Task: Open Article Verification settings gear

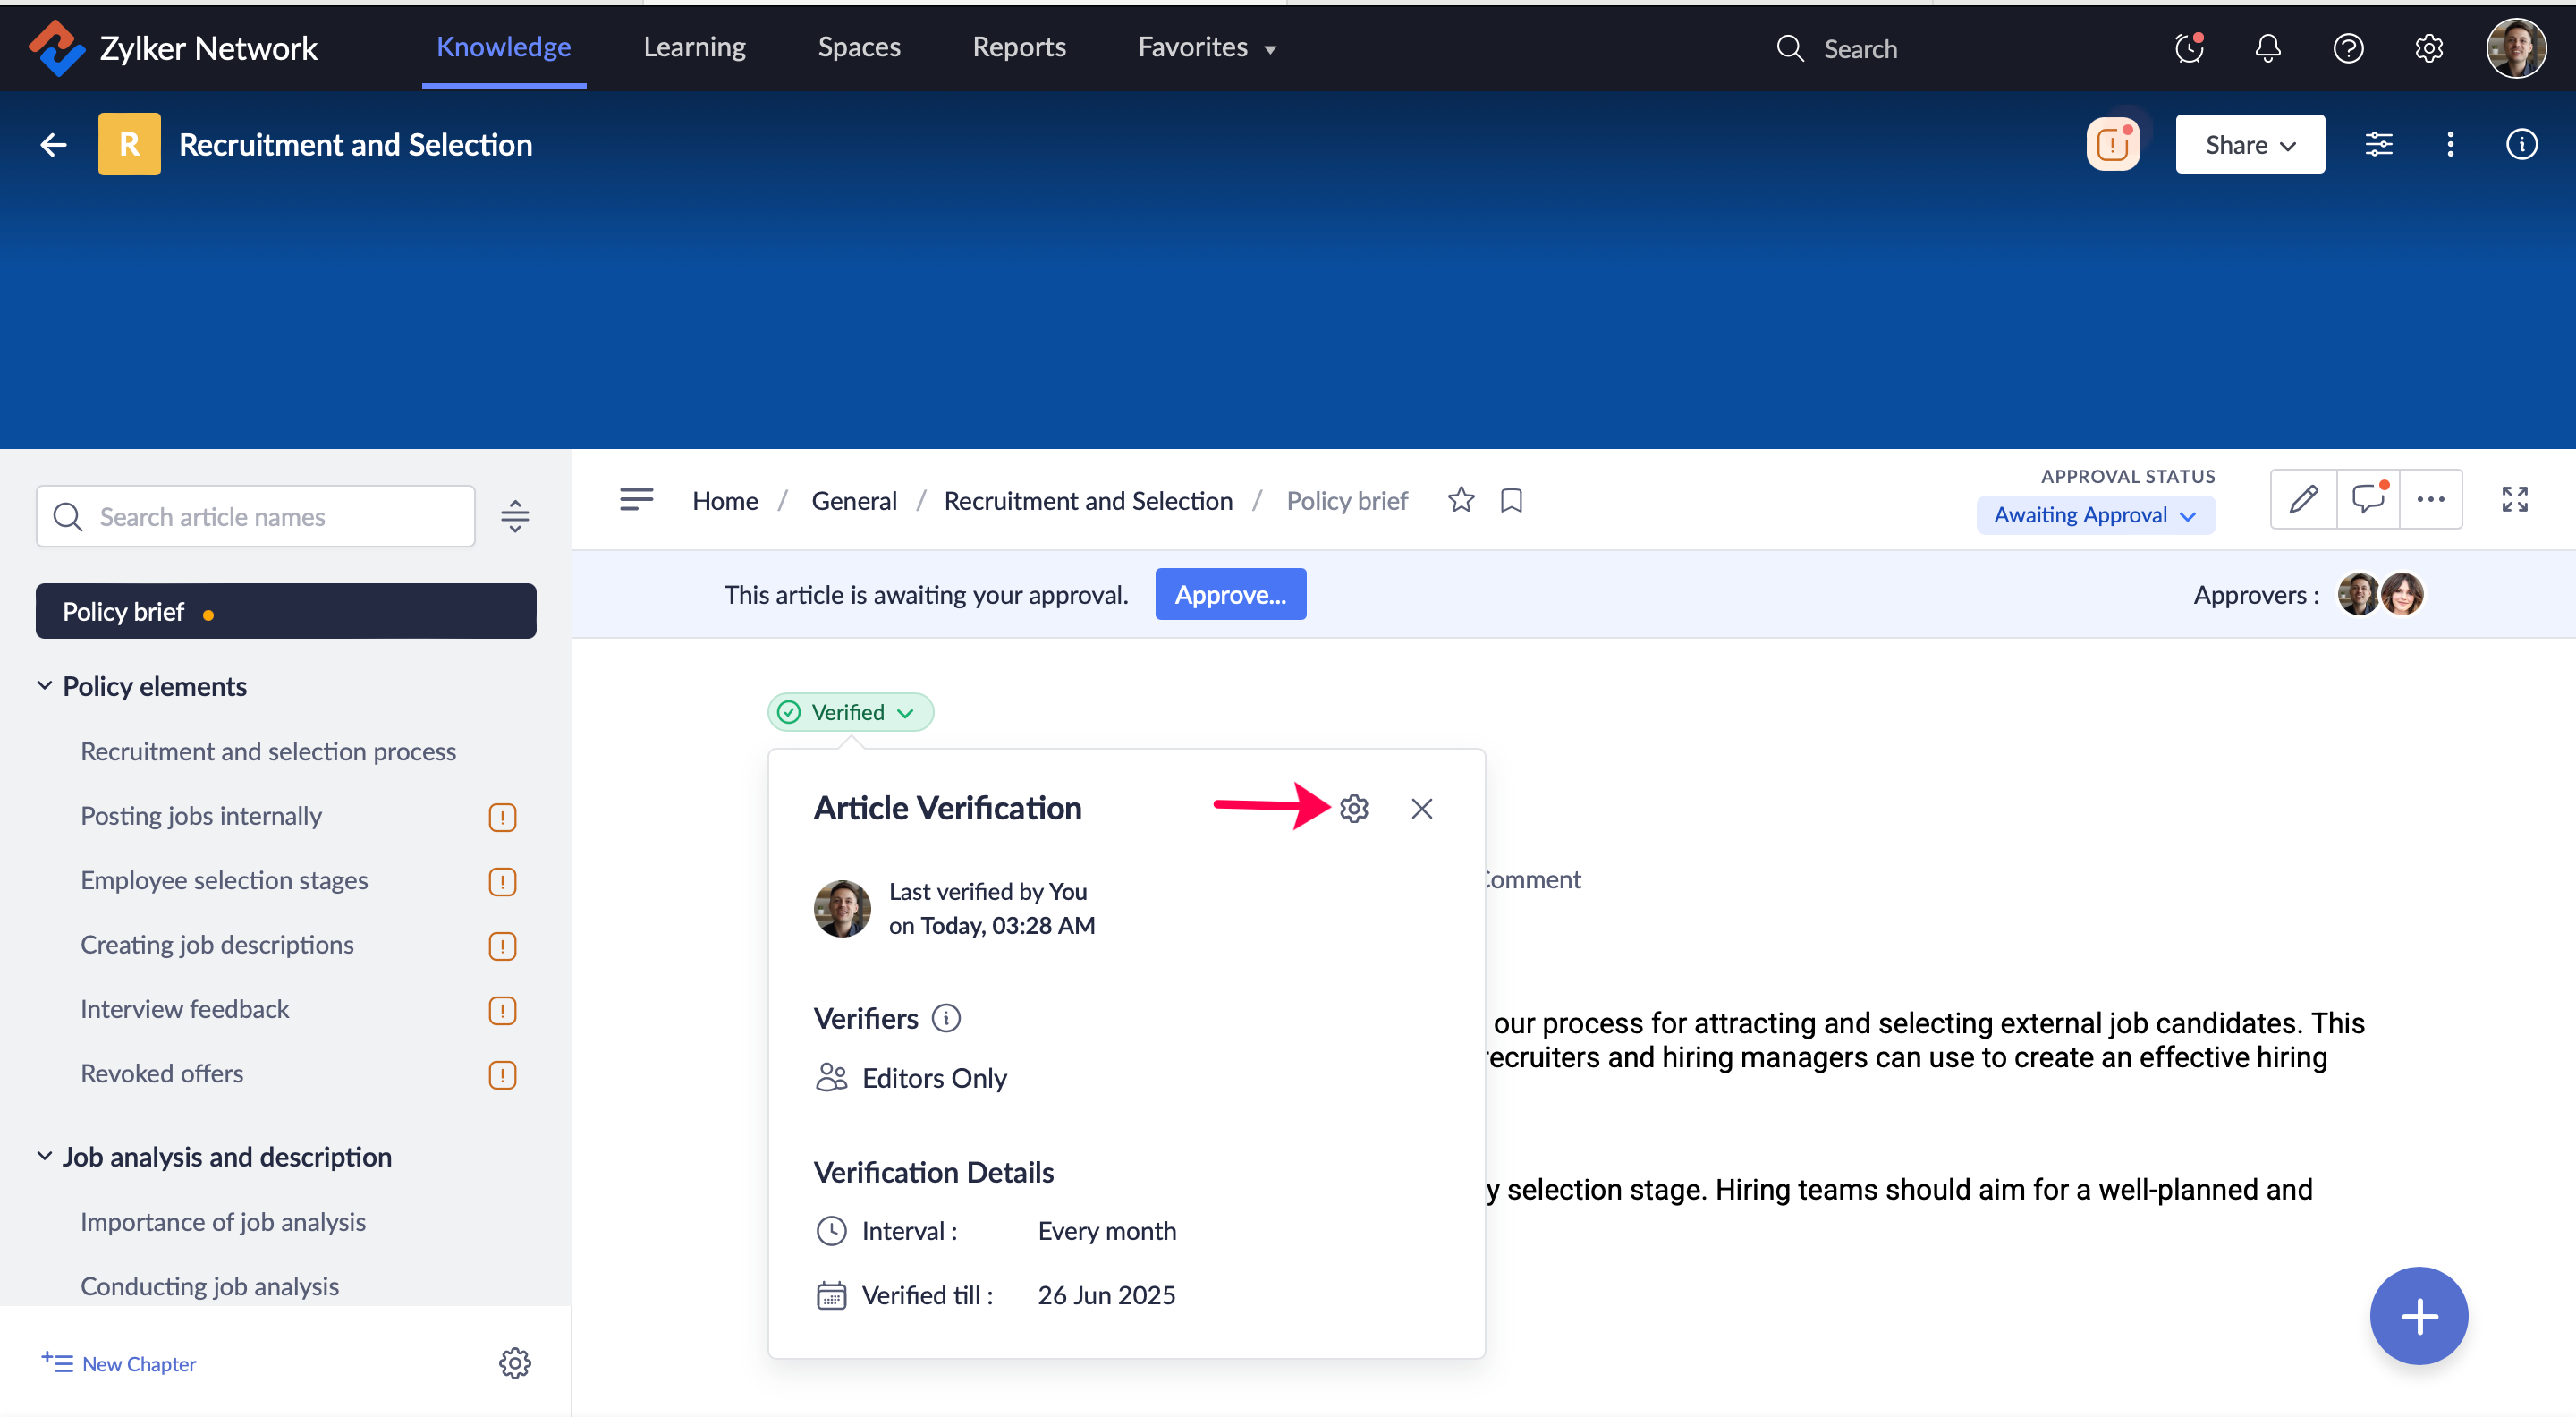Action: pos(1354,808)
